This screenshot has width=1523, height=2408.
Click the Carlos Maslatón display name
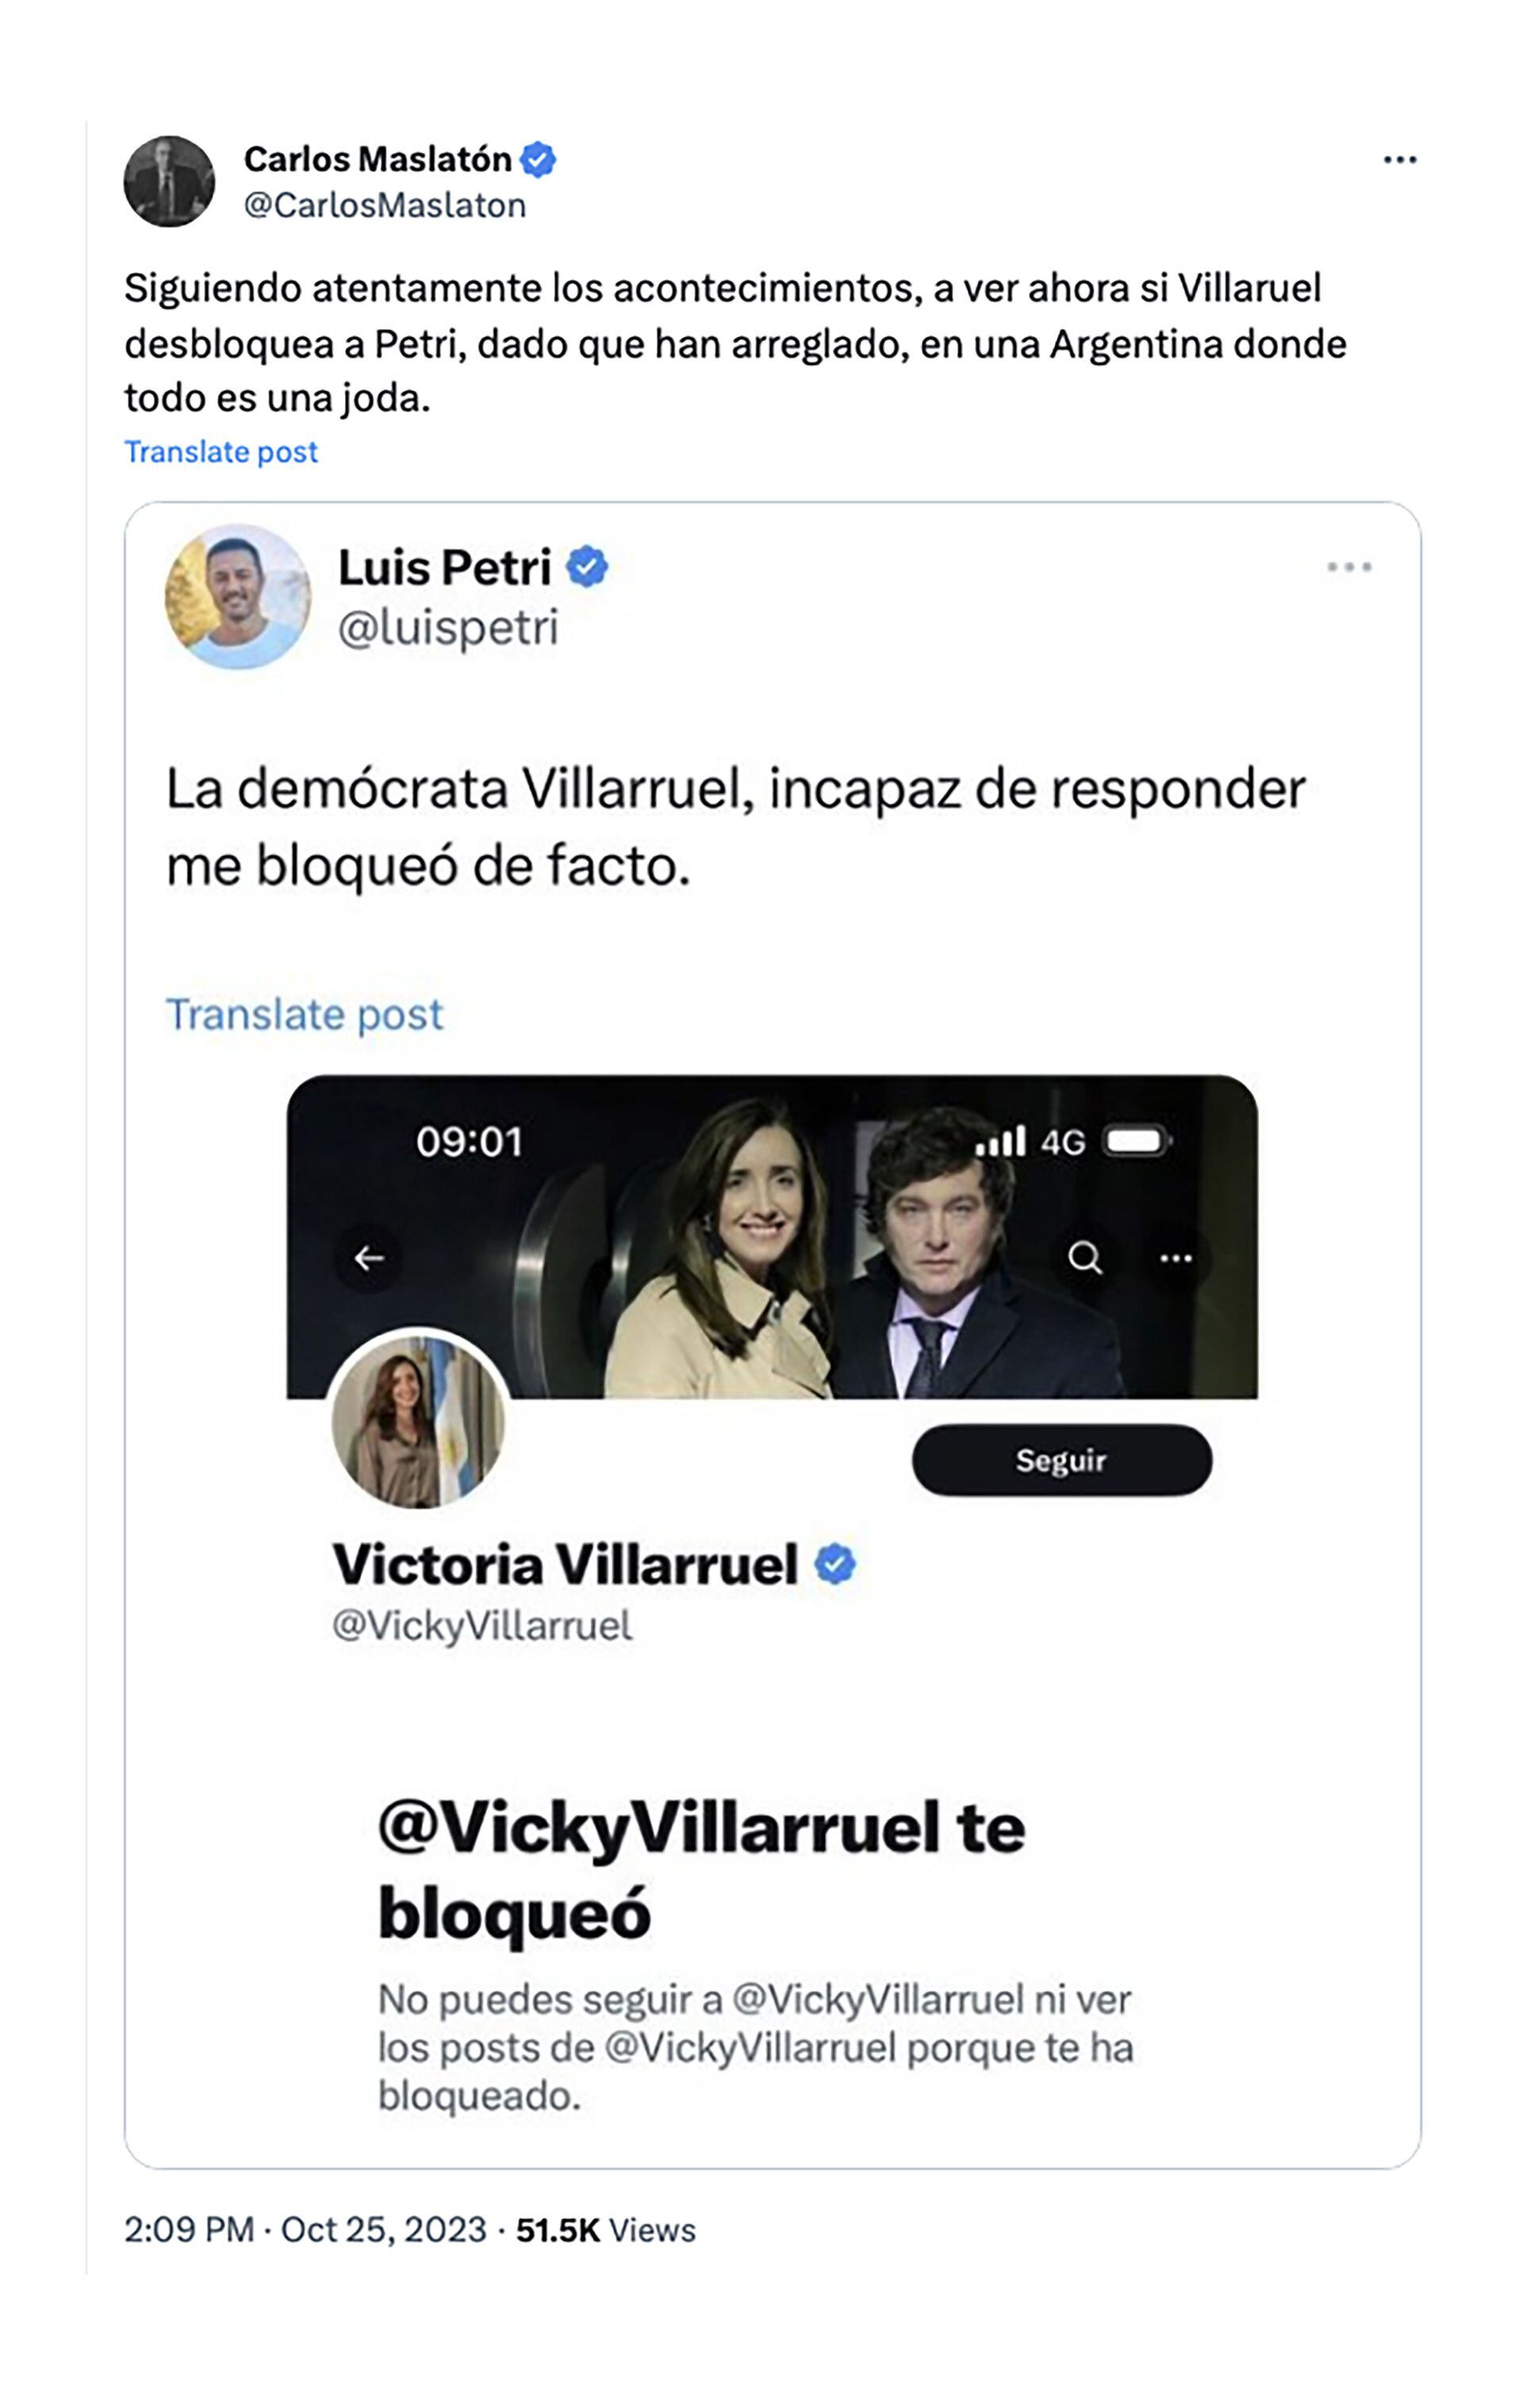click(x=377, y=159)
